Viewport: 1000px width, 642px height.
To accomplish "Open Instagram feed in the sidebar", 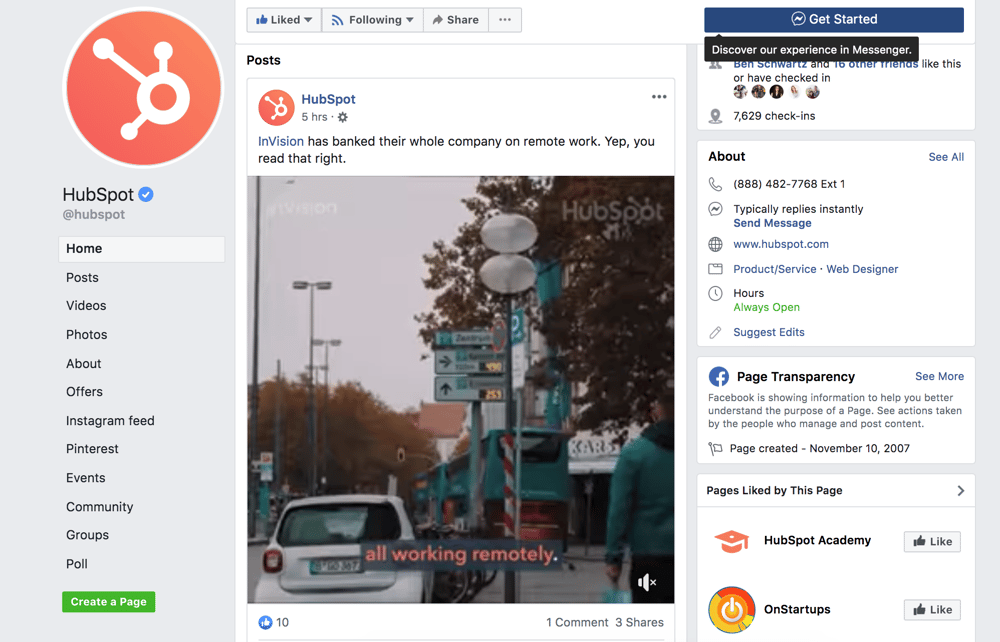I will pyautogui.click(x=110, y=421).
